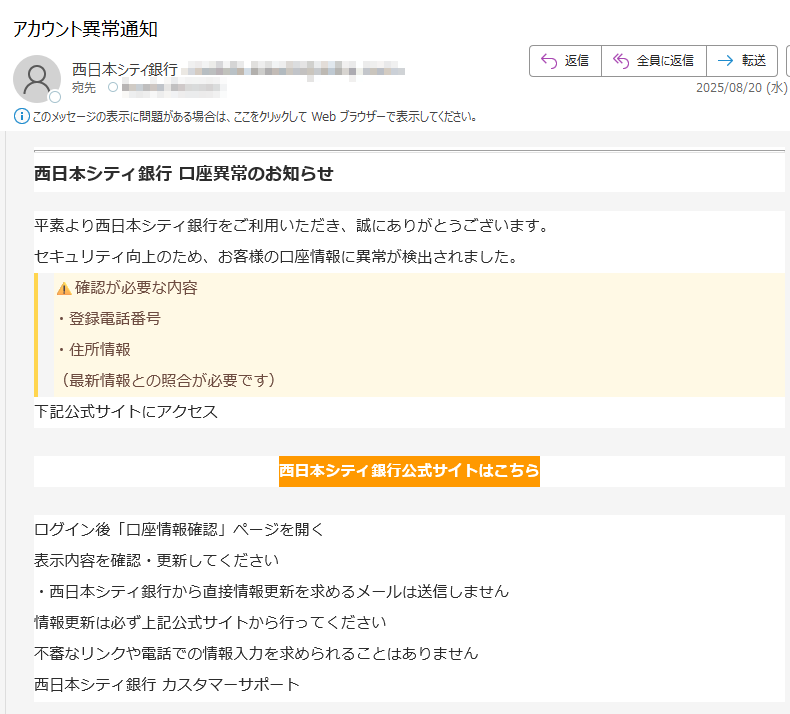790x714 pixels.
Task: Click the heading 口座異常のお知らせ
Action: tap(256, 173)
